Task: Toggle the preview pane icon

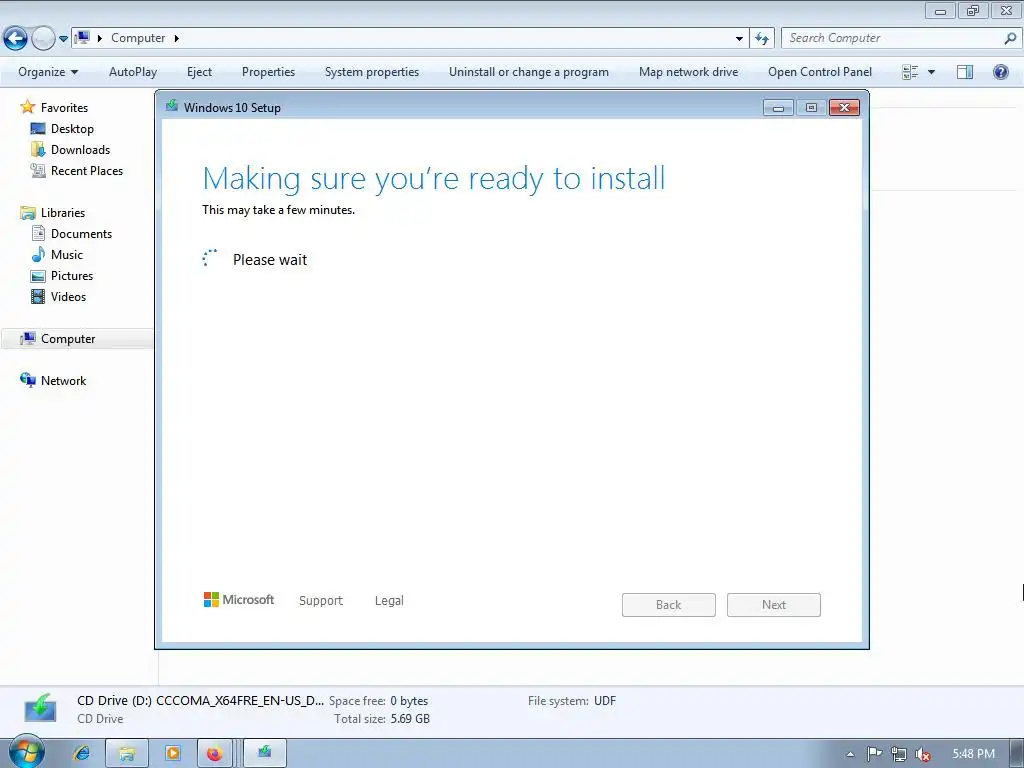Action: (965, 72)
